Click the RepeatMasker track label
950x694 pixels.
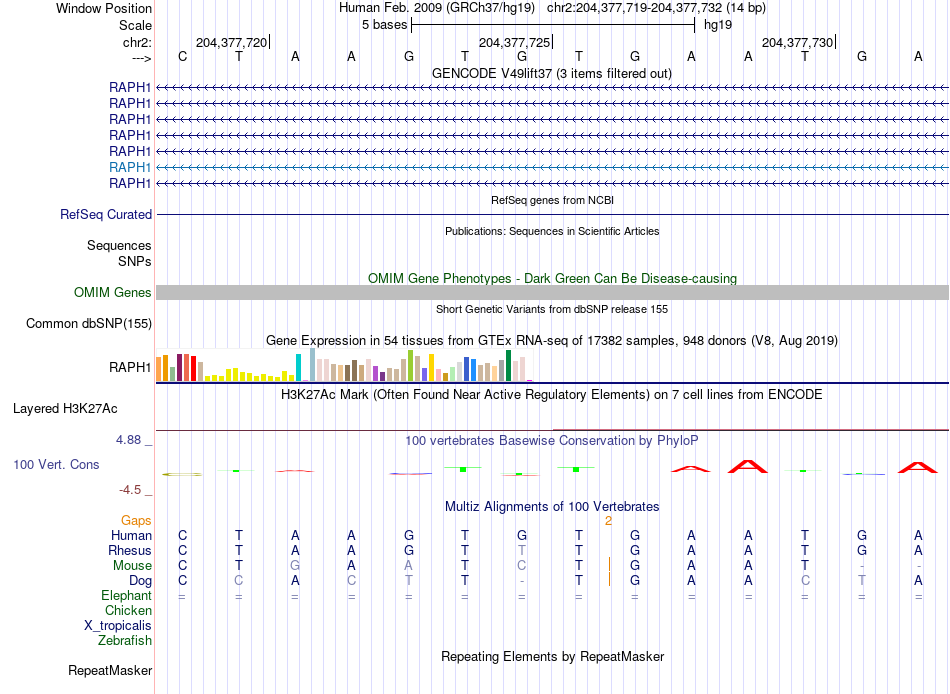(110, 670)
